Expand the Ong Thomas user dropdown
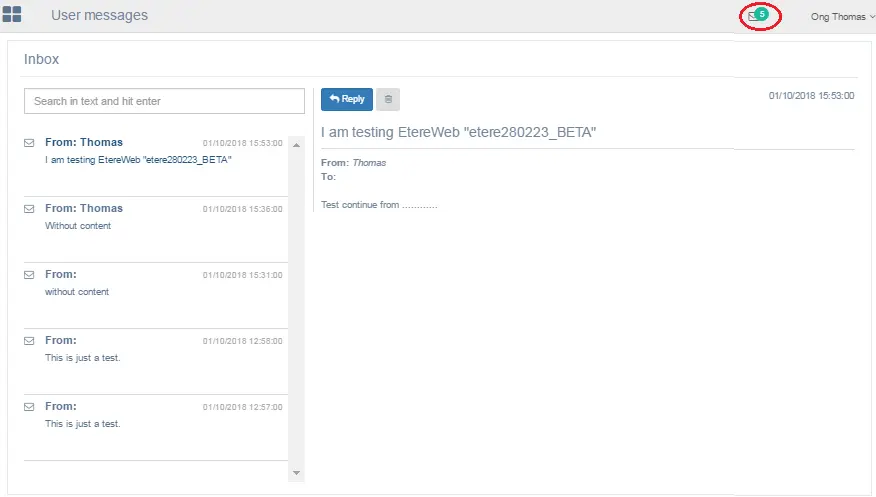This screenshot has height=497, width=876. tap(841, 17)
